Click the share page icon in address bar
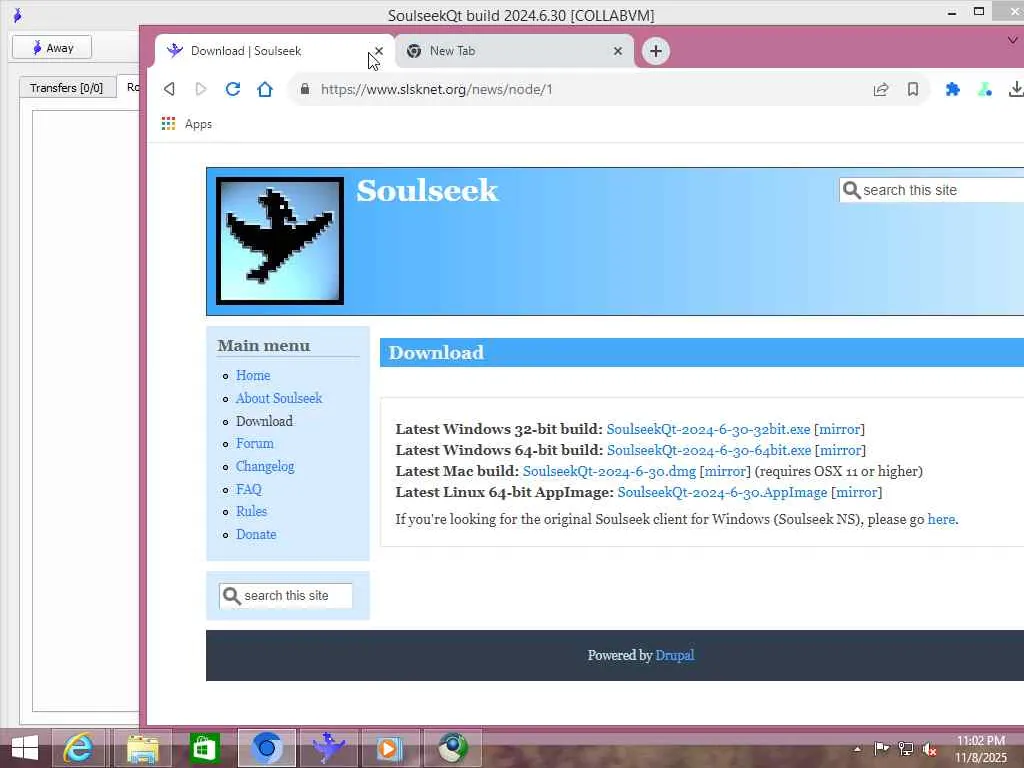This screenshot has width=1024, height=768. click(881, 89)
